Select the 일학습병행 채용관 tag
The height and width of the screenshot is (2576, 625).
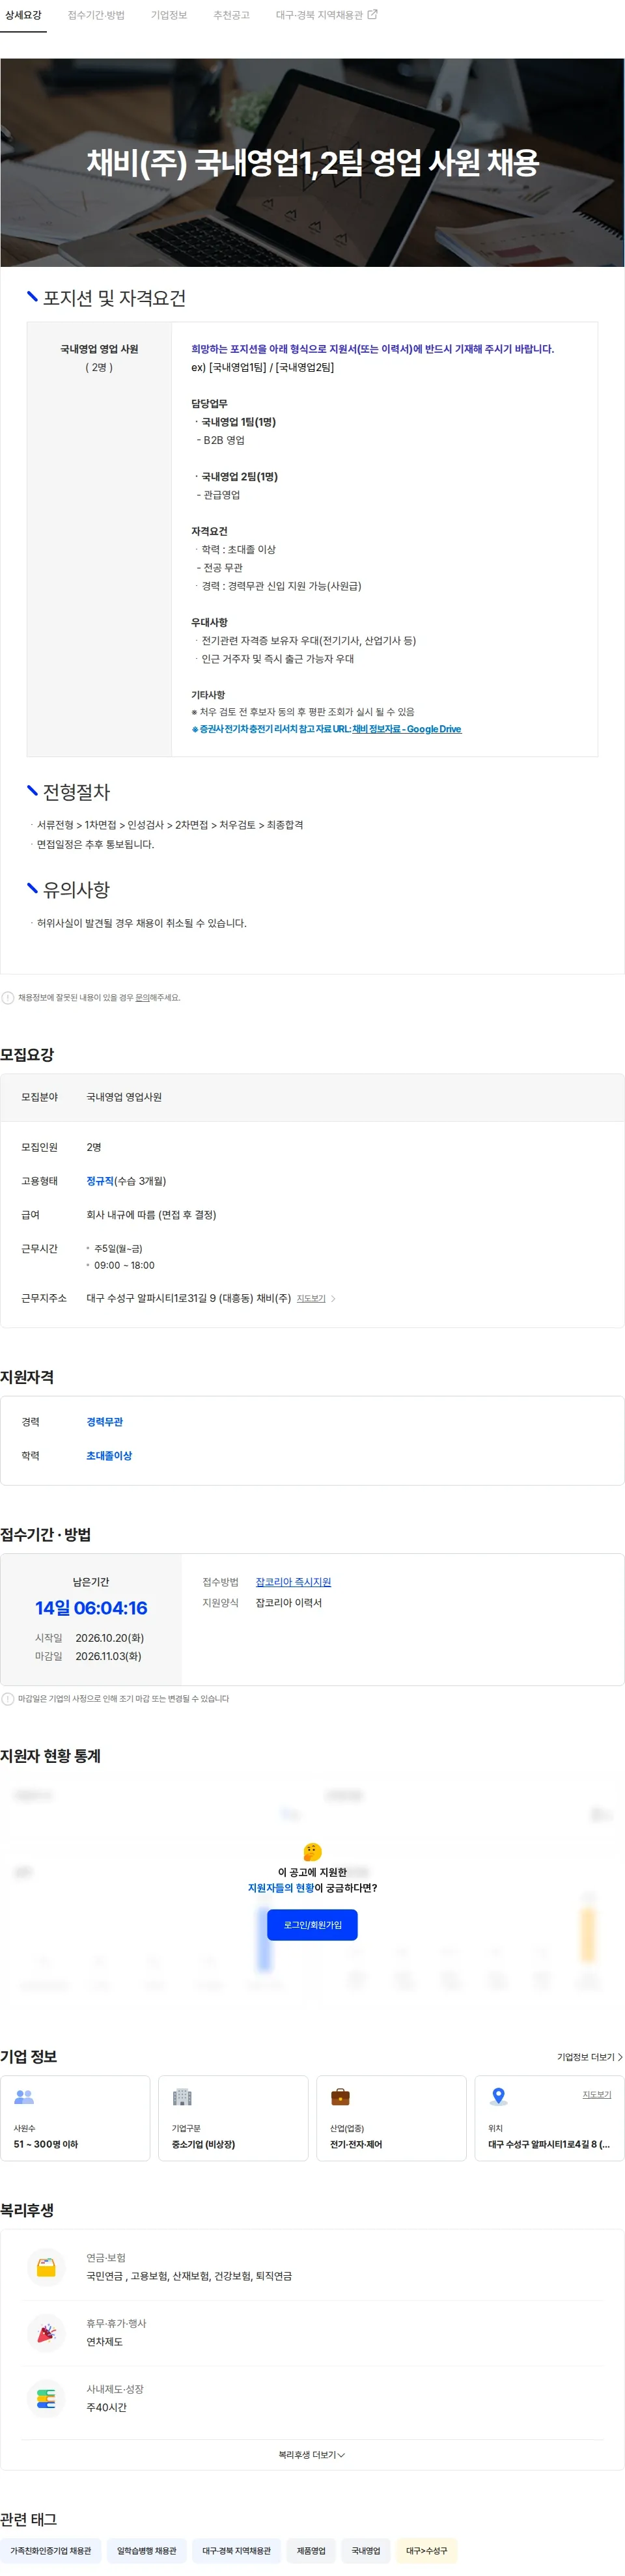[146, 2551]
